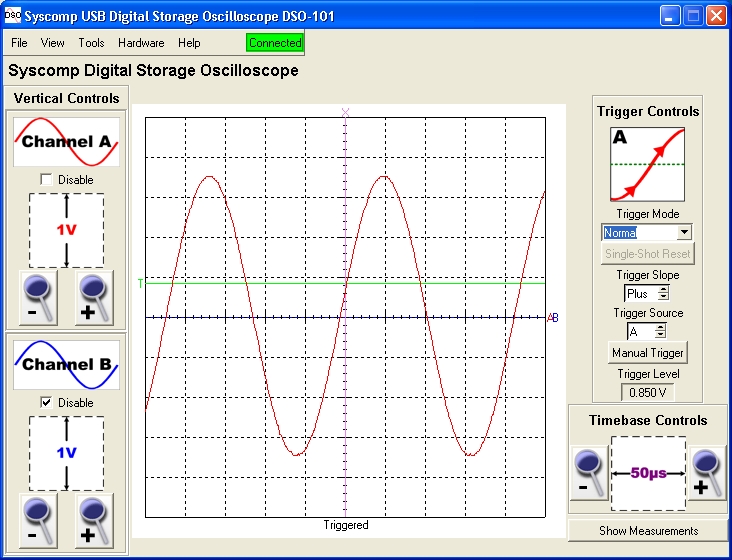Open the Hardware menu

141,43
